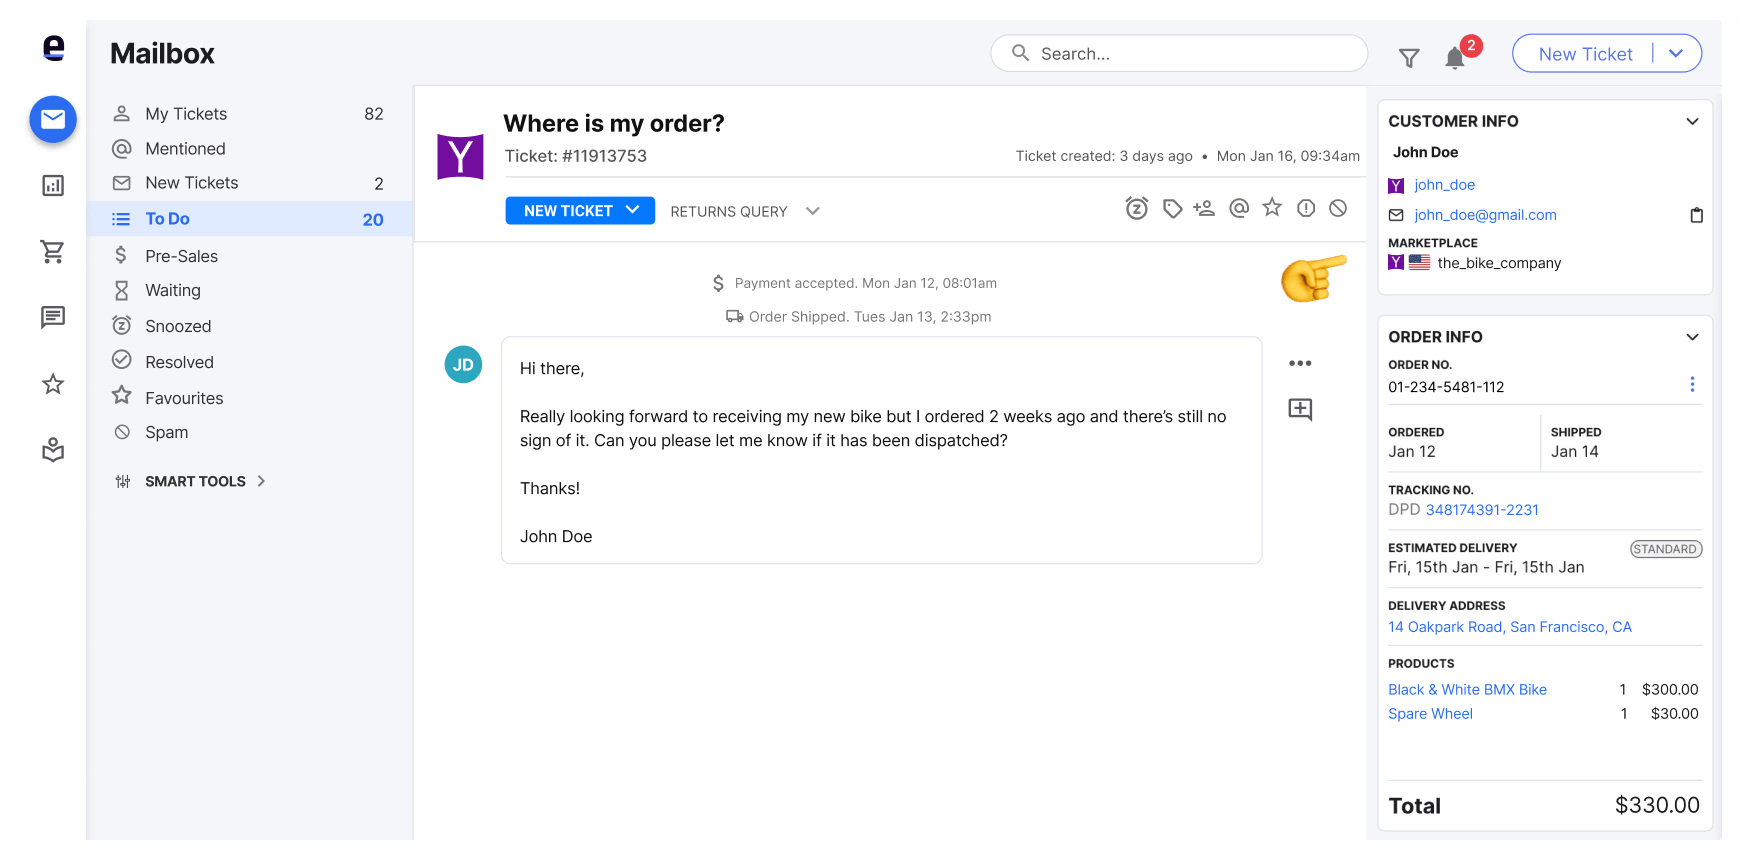Image resolution: width=1740 pixels, height=858 pixels.
Task: Add a tag using the tag icon
Action: click(1172, 208)
